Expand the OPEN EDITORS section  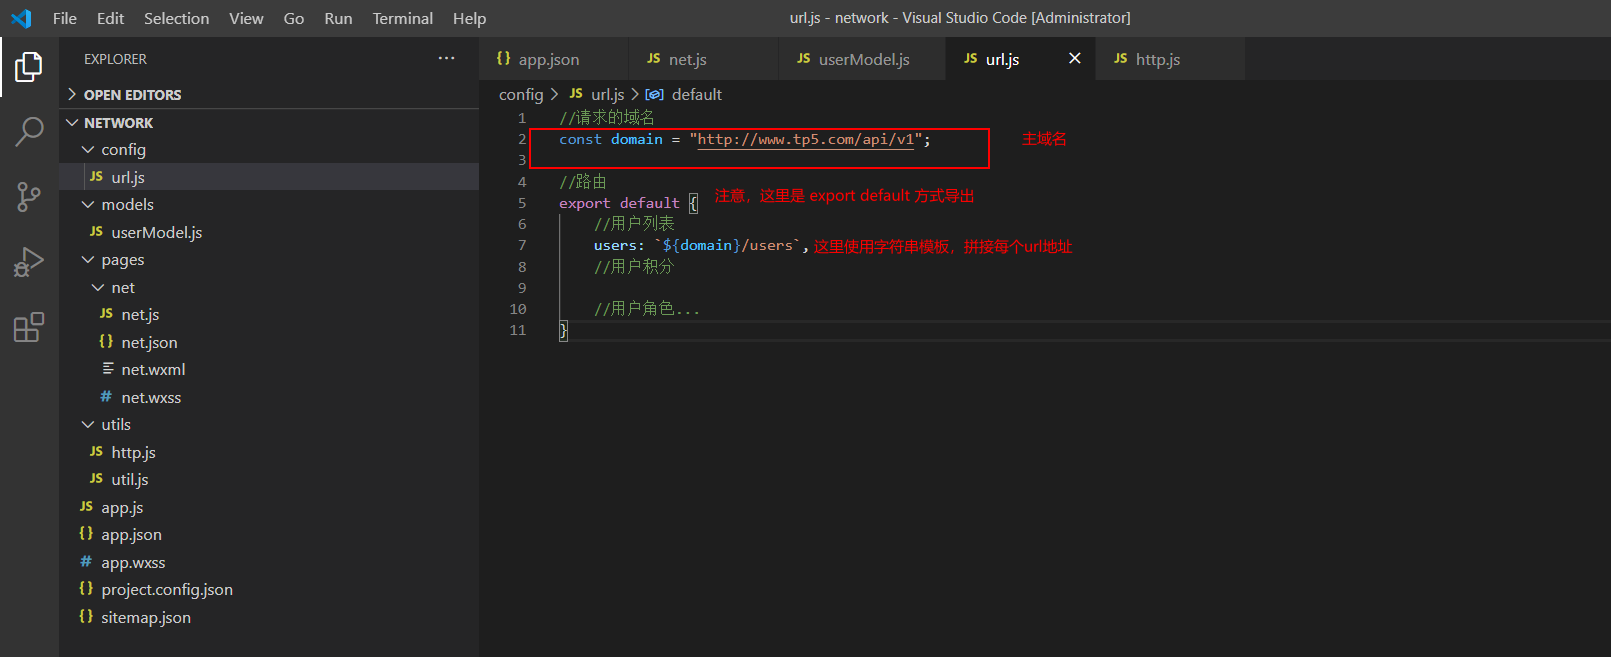(x=269, y=95)
